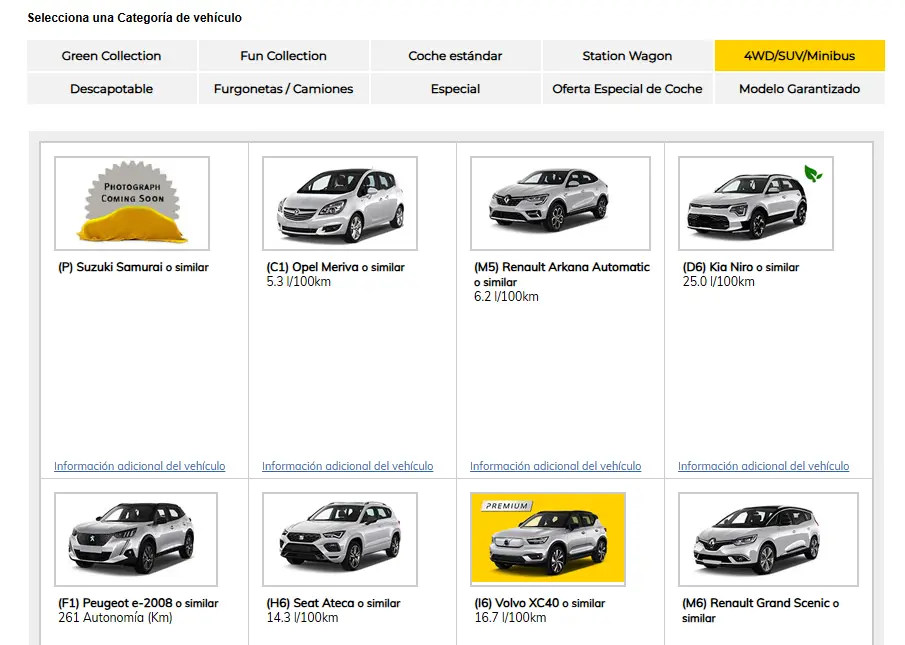The width and height of the screenshot is (905, 645).
Task: Click the Renault Grand Scenic image
Action: [768, 539]
